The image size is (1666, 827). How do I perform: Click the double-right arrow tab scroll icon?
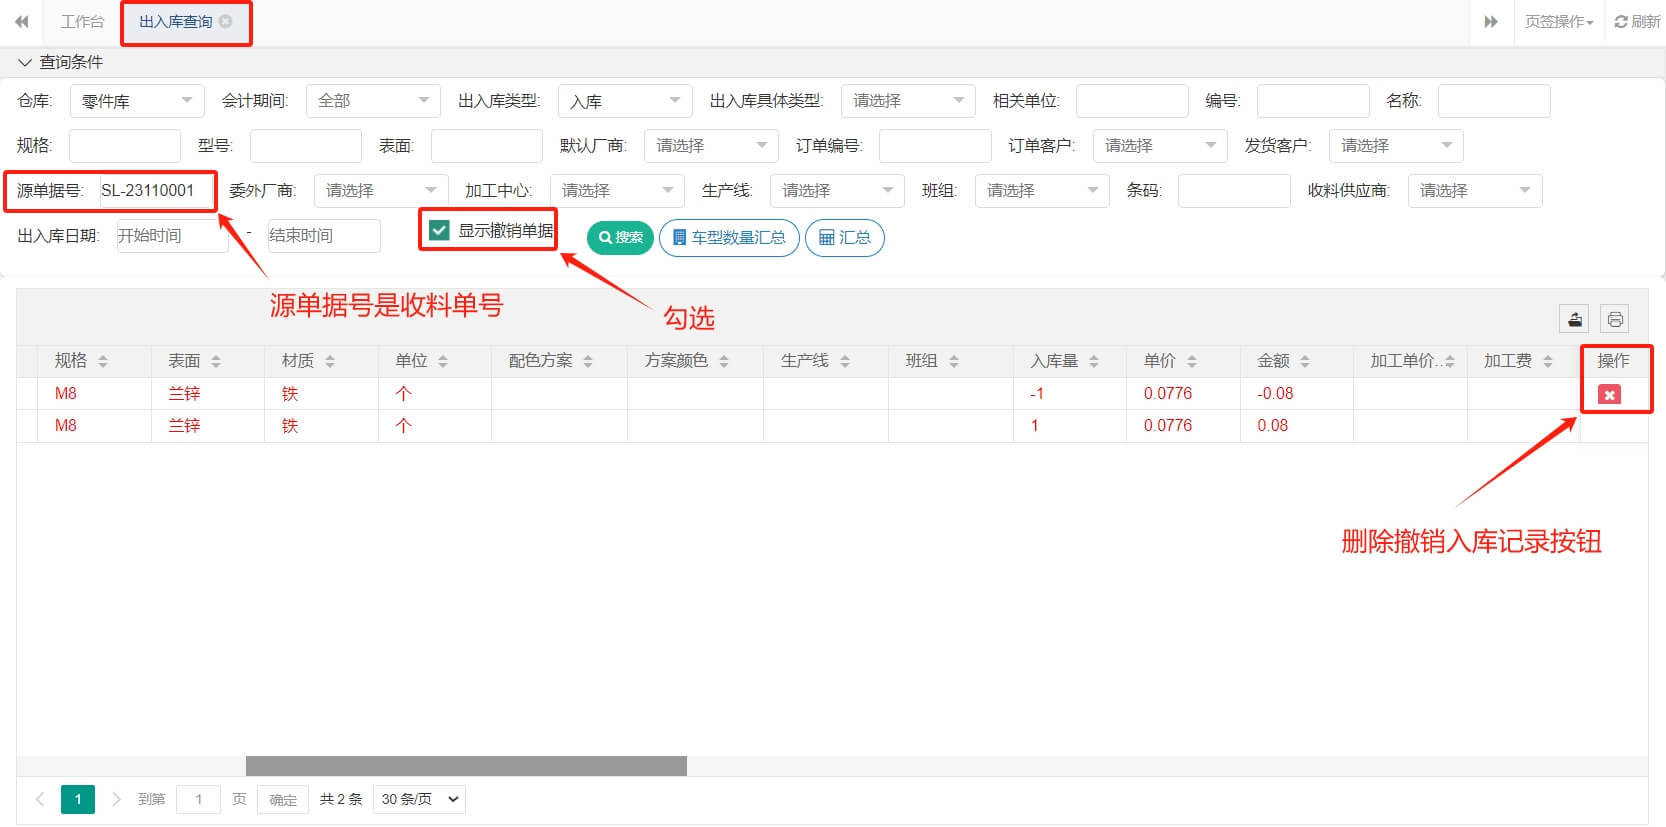1490,21
